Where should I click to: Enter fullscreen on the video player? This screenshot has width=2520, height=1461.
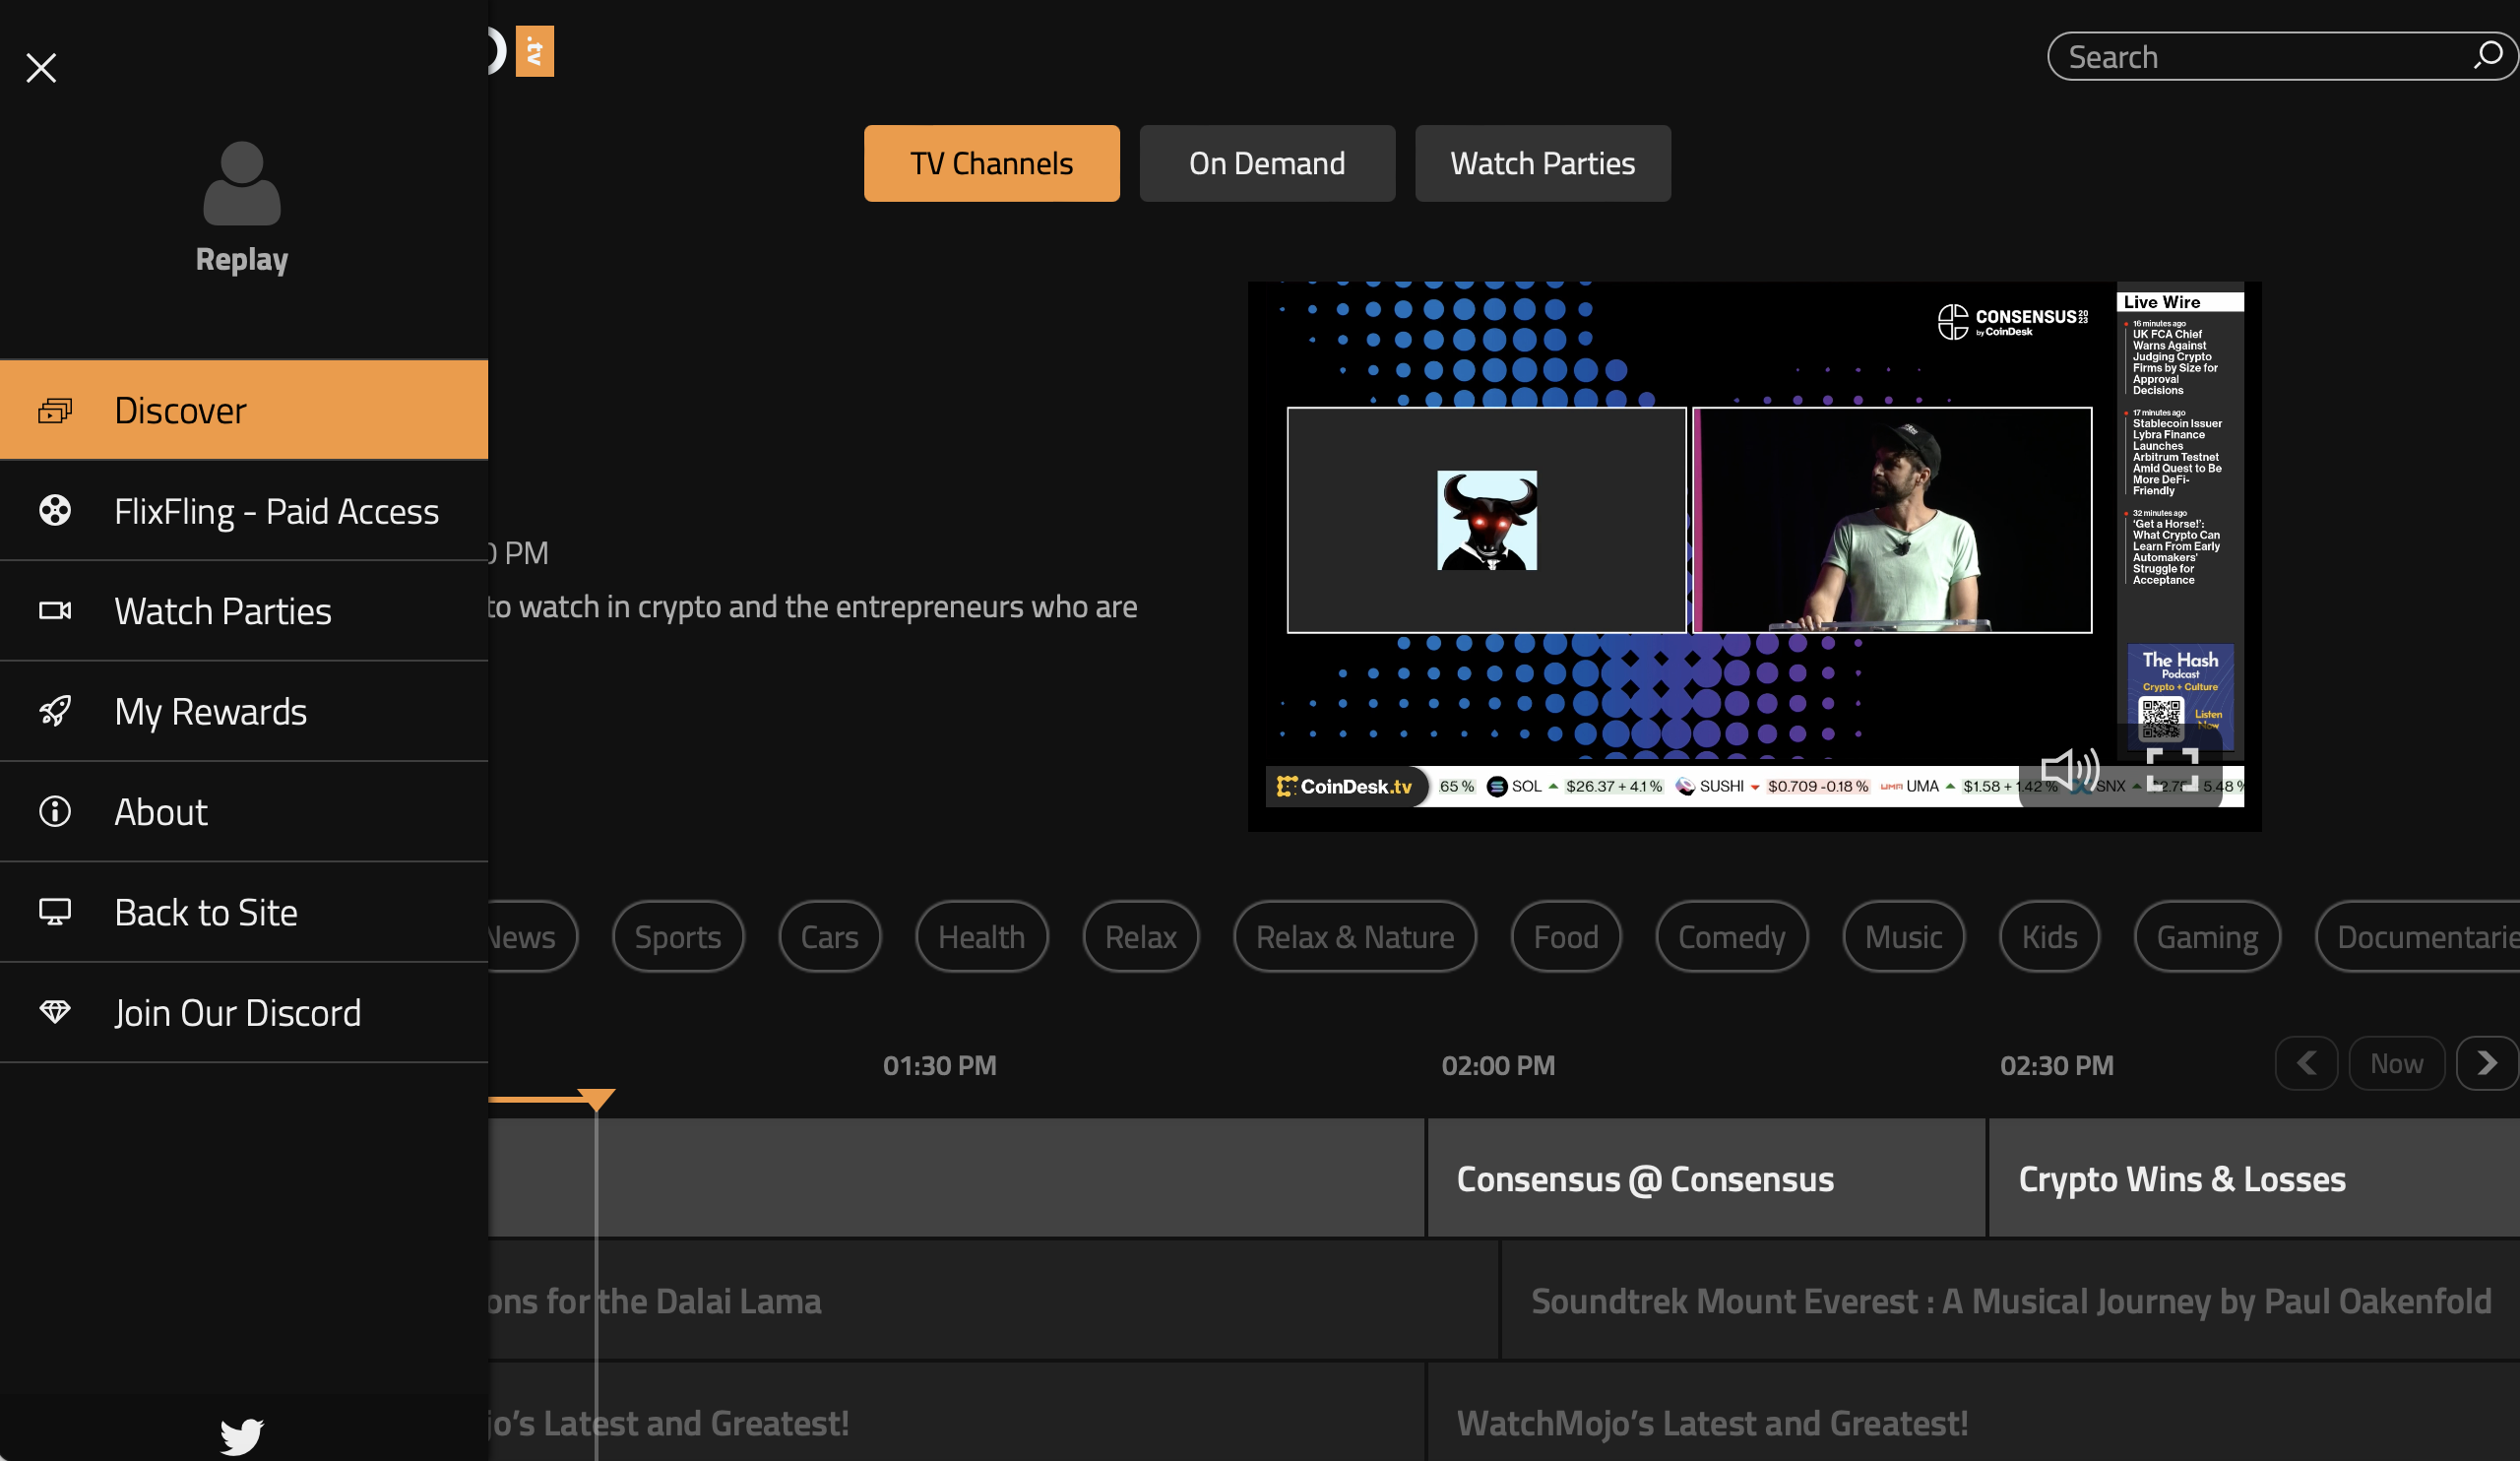coord(2172,770)
